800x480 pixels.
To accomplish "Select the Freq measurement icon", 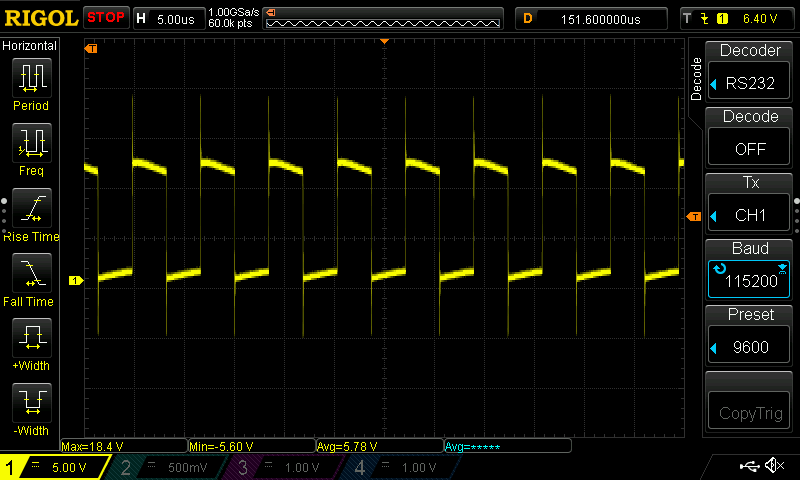I will pos(32,143).
